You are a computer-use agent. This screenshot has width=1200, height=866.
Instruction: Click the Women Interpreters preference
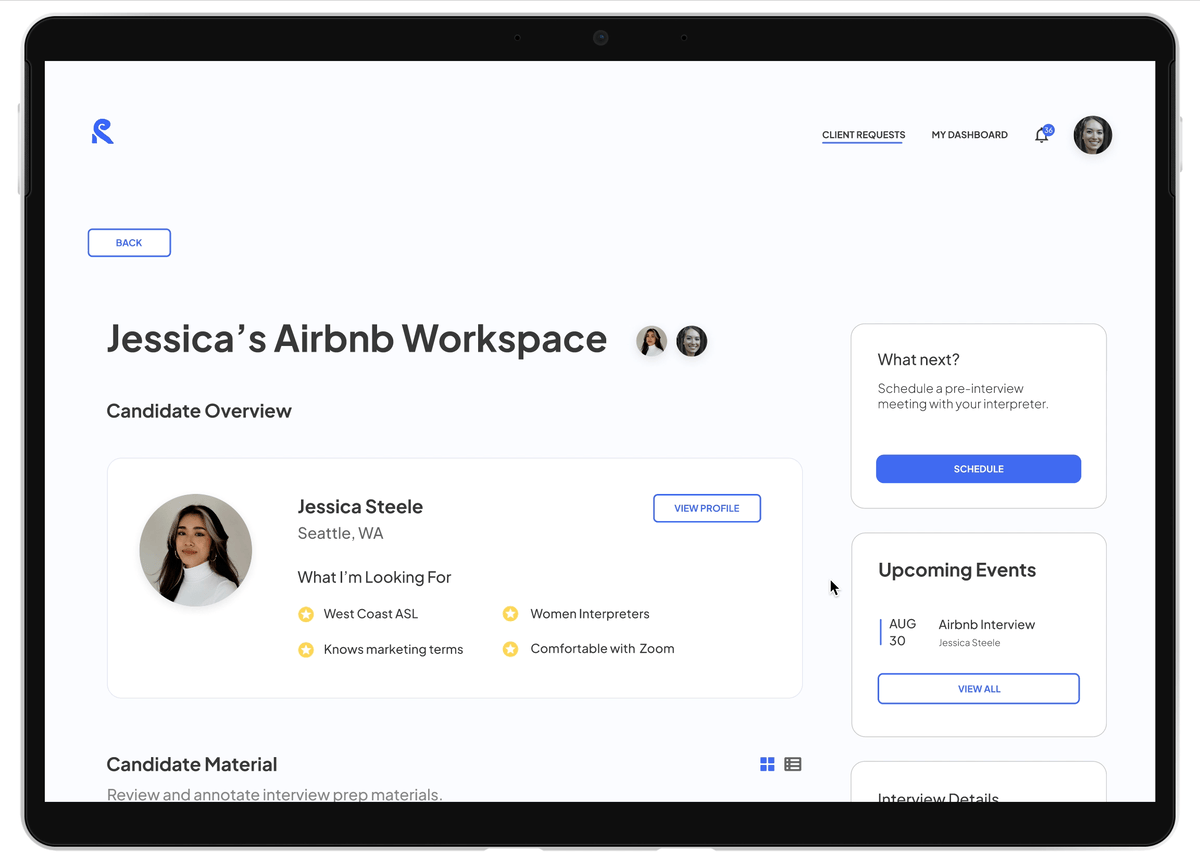pos(590,614)
